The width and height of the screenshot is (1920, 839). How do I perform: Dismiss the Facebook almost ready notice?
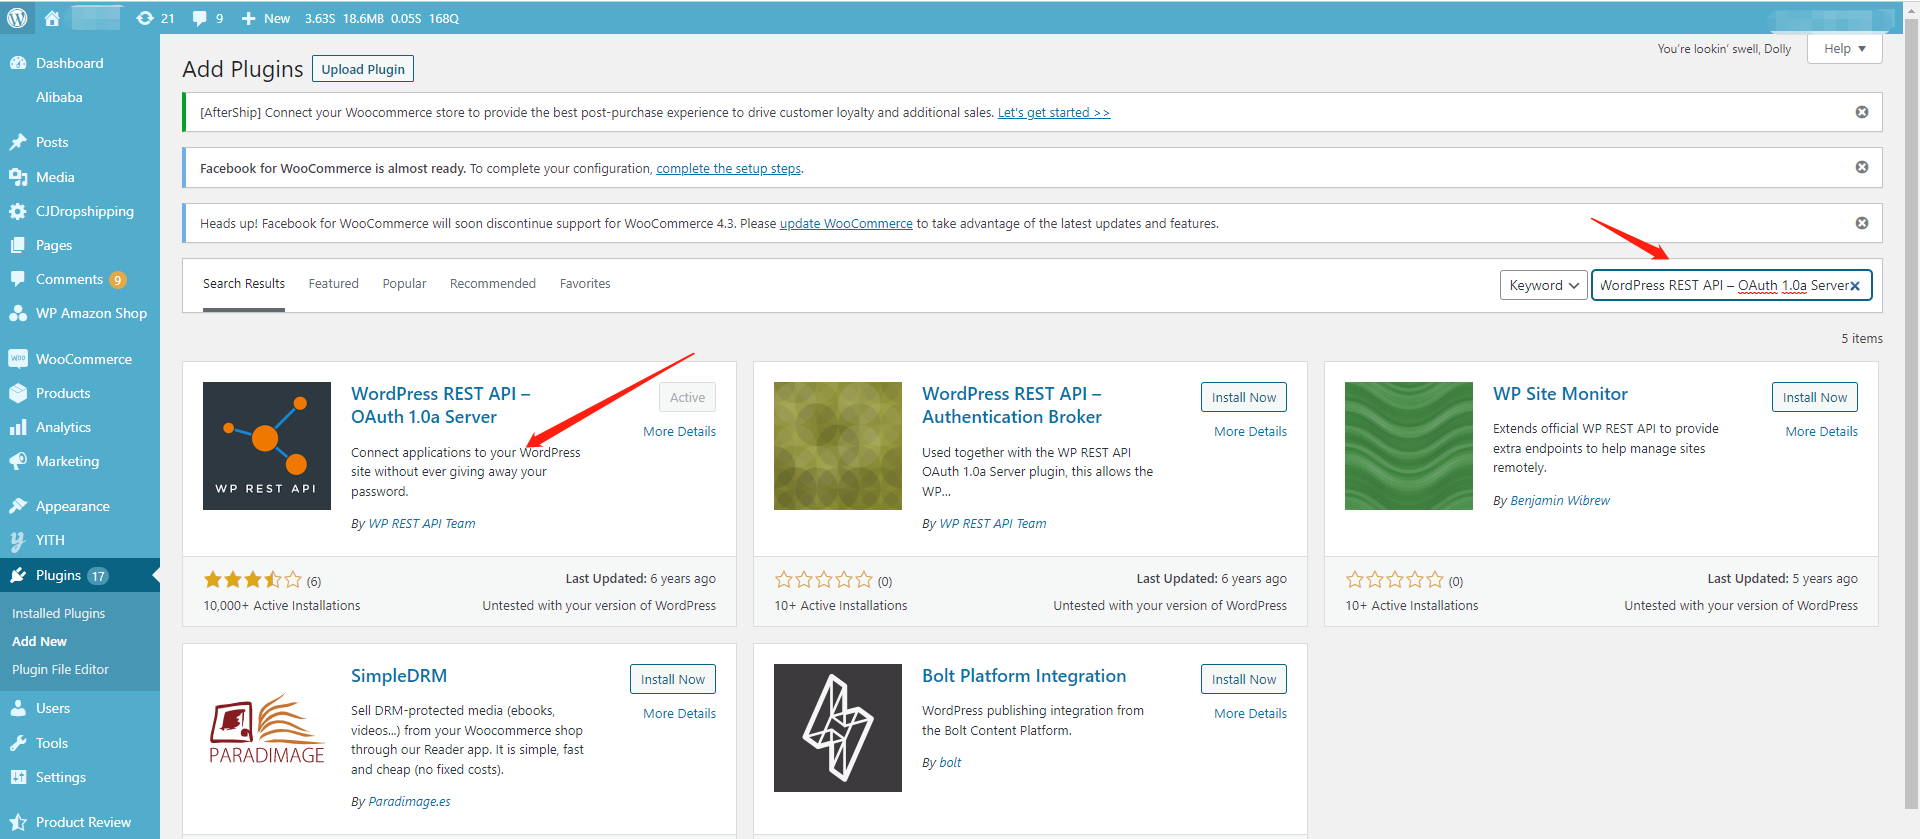pos(1861,167)
